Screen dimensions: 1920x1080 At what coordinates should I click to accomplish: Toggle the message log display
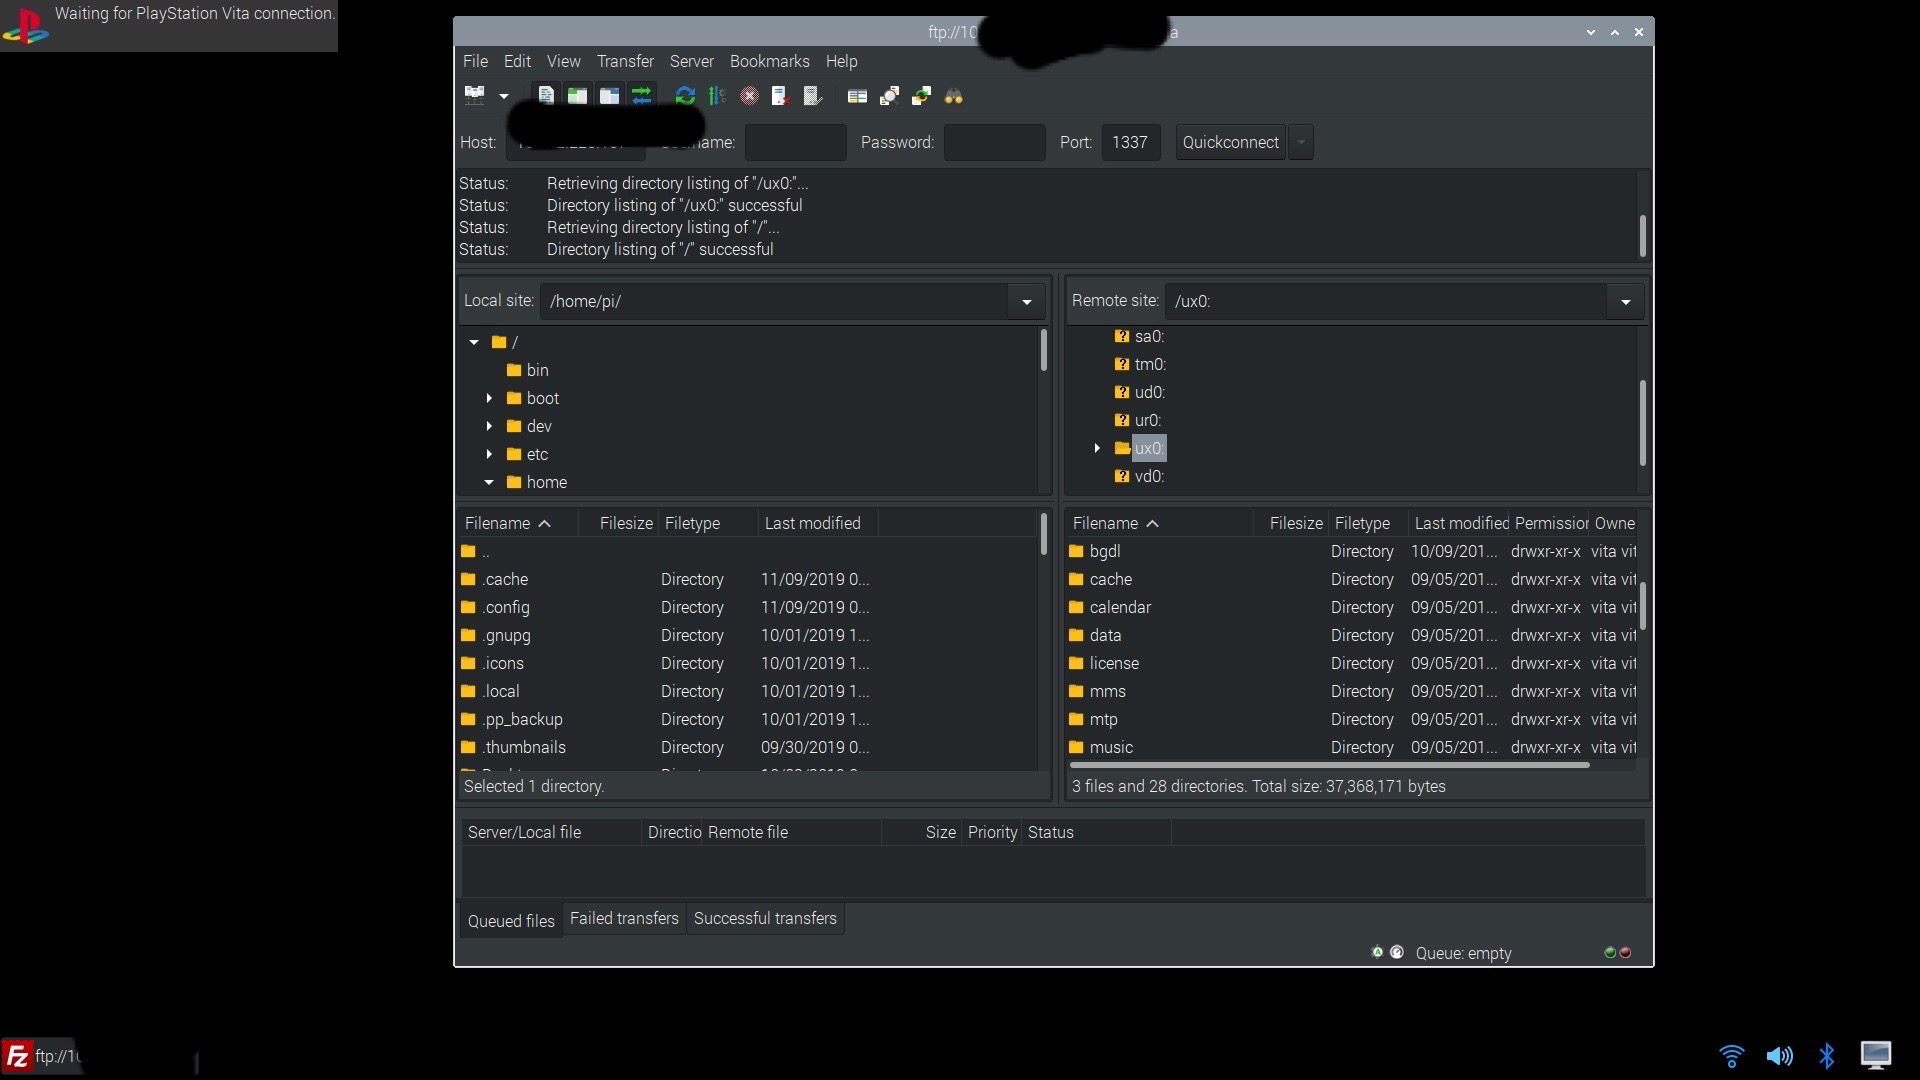(x=546, y=96)
